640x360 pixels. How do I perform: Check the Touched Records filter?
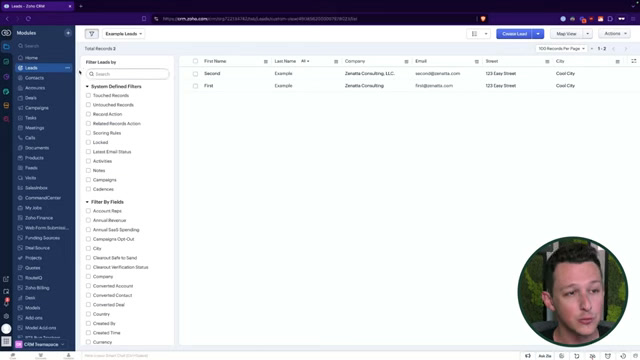click(88, 96)
